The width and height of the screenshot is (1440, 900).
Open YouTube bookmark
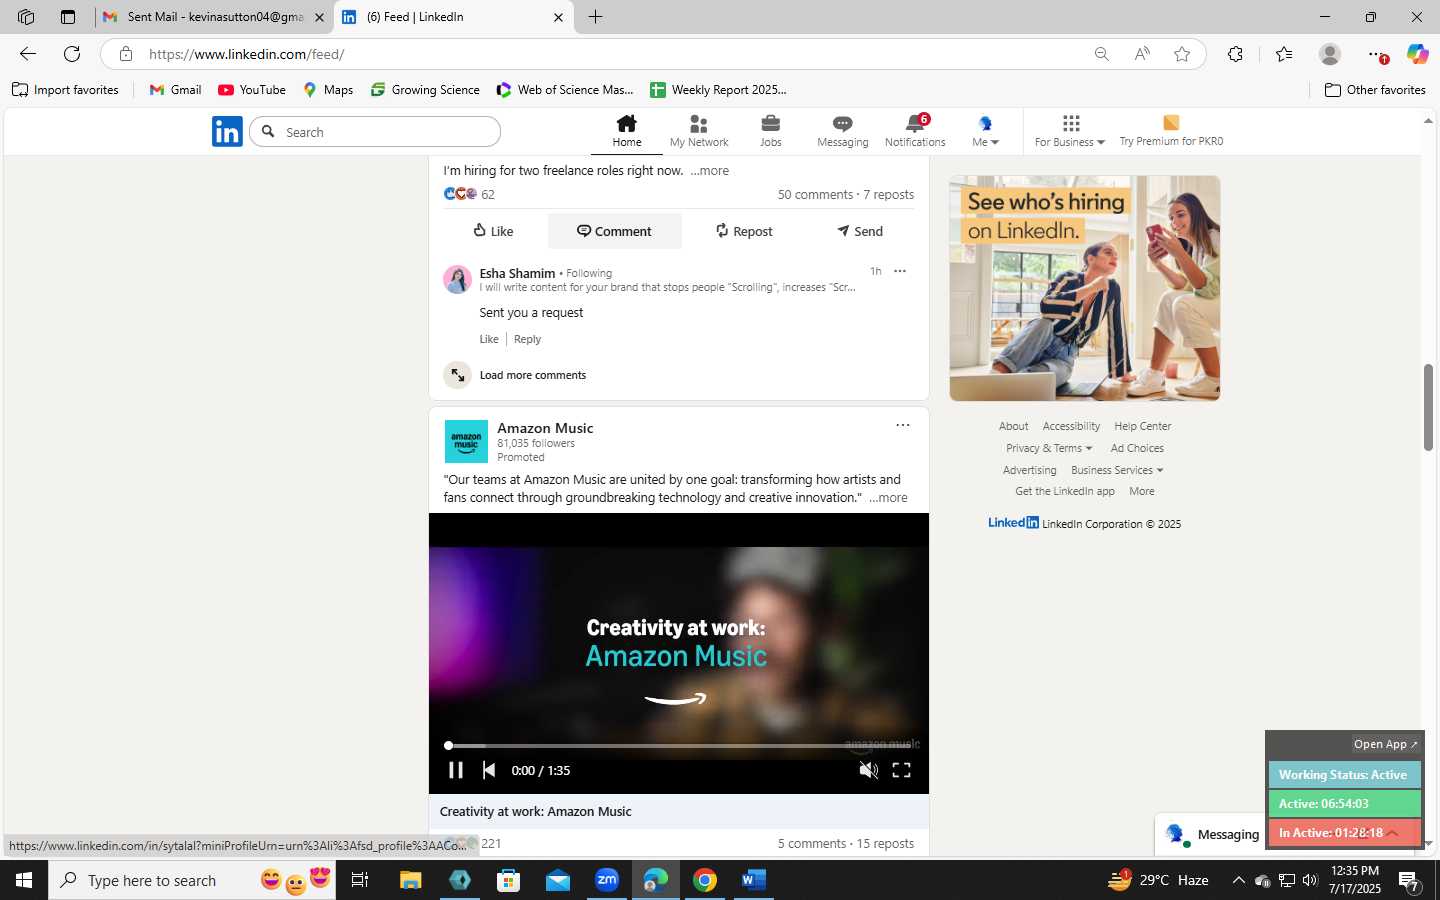tap(252, 90)
